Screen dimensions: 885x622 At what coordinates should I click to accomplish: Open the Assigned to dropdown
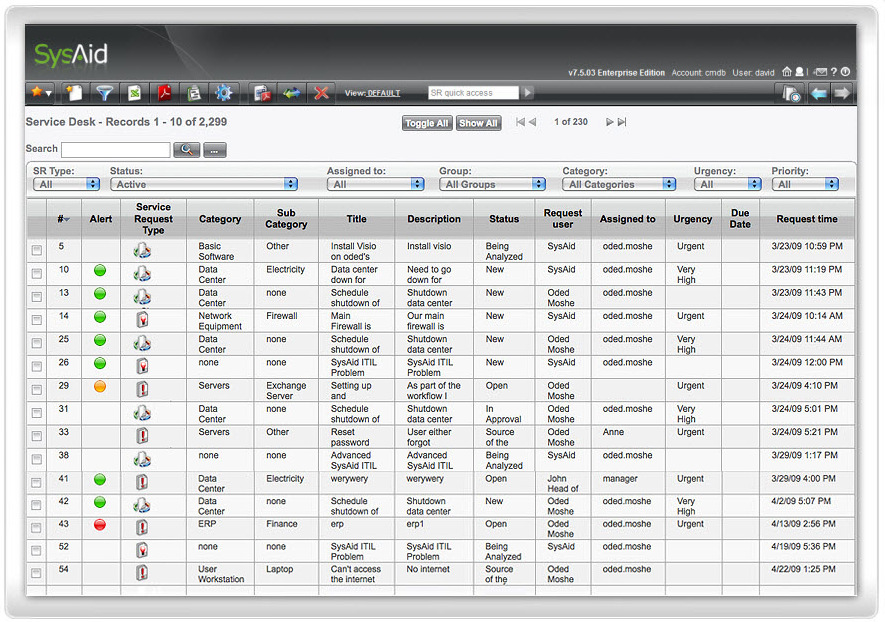pos(375,184)
